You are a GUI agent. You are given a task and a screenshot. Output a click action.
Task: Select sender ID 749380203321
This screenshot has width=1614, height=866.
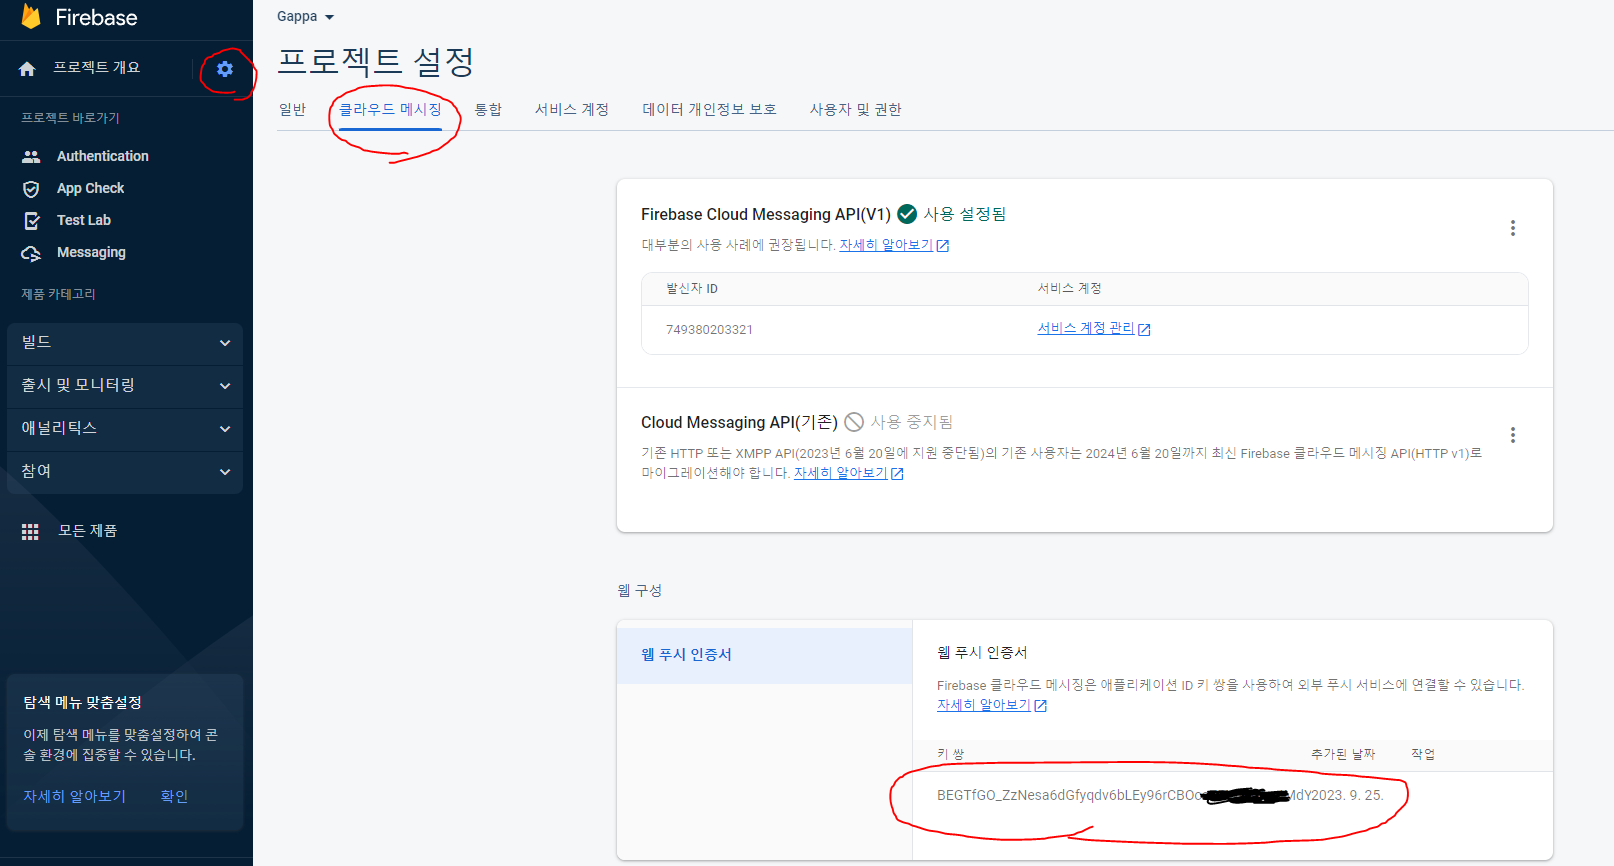click(x=709, y=330)
